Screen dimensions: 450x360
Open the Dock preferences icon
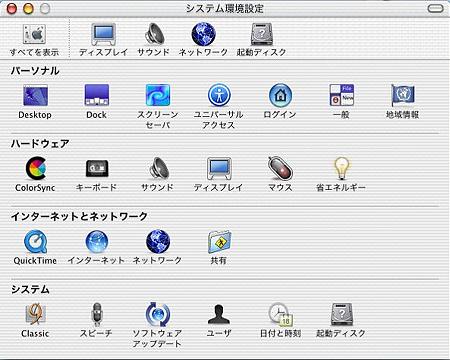pos(97,95)
